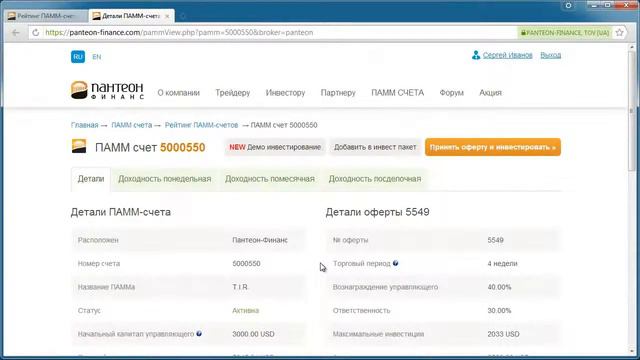
Task: Click Добавить в инвест пакет
Action: tap(375, 147)
